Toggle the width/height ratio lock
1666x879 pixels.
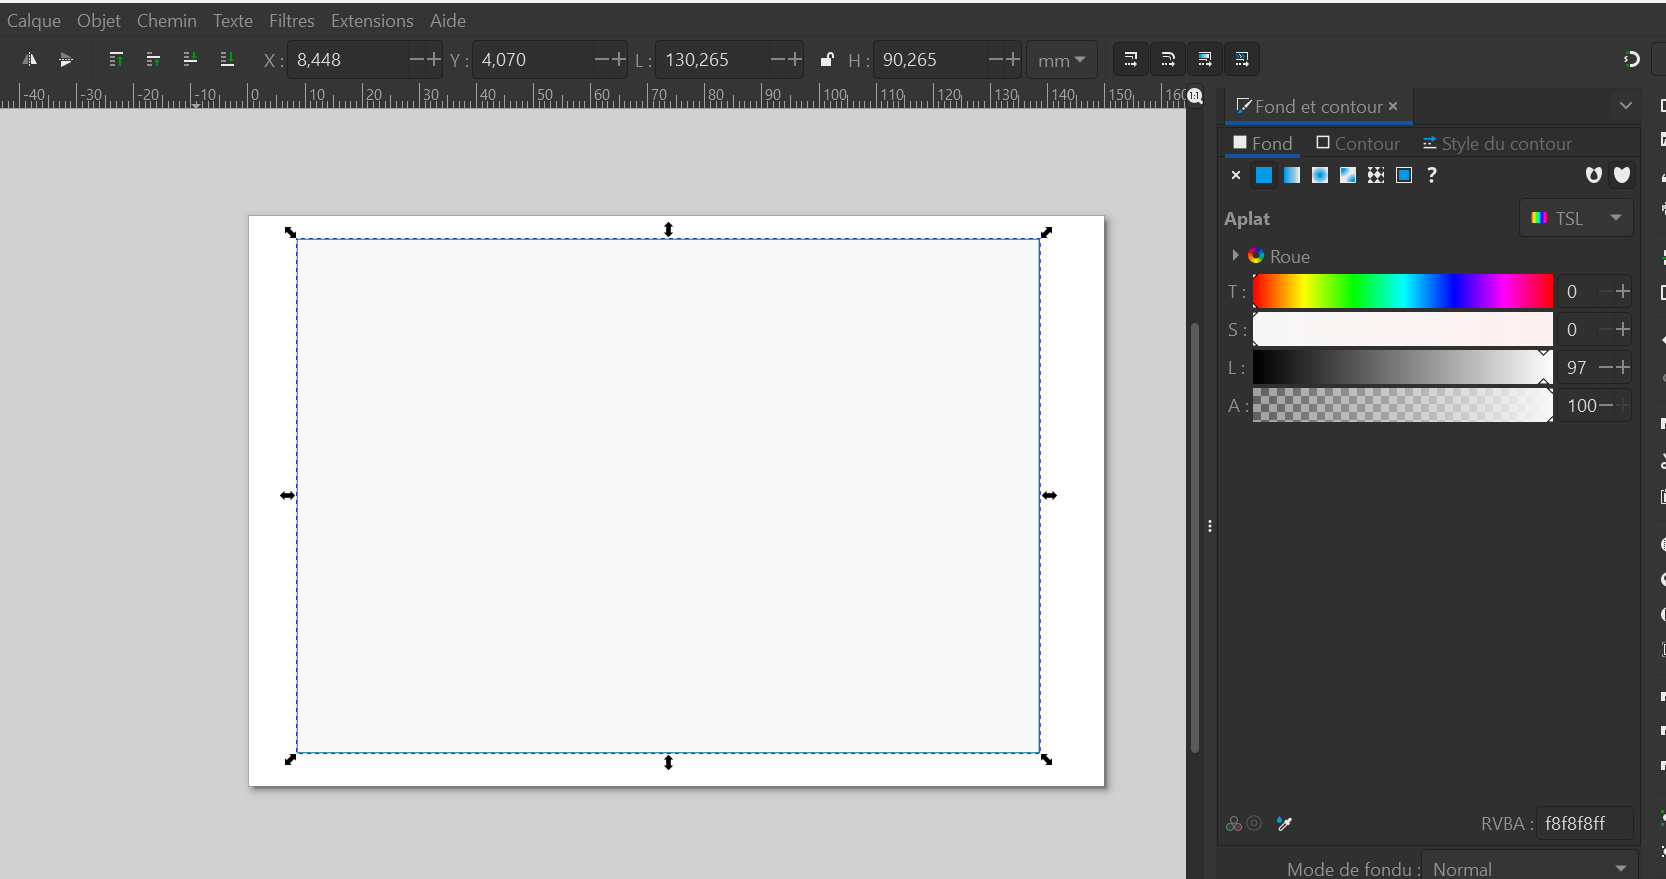pyautogui.click(x=827, y=60)
